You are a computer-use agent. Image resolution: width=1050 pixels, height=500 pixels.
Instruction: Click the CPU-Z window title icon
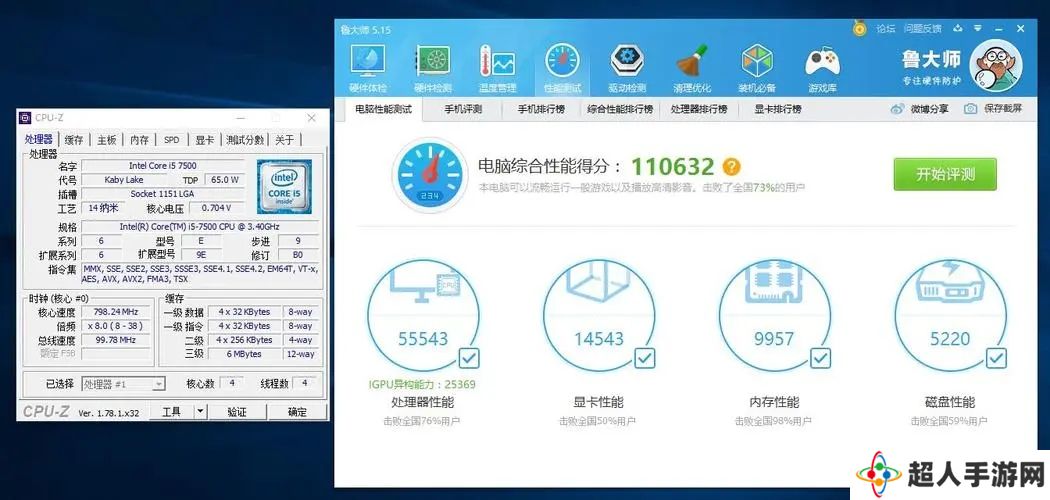click(x=25, y=118)
